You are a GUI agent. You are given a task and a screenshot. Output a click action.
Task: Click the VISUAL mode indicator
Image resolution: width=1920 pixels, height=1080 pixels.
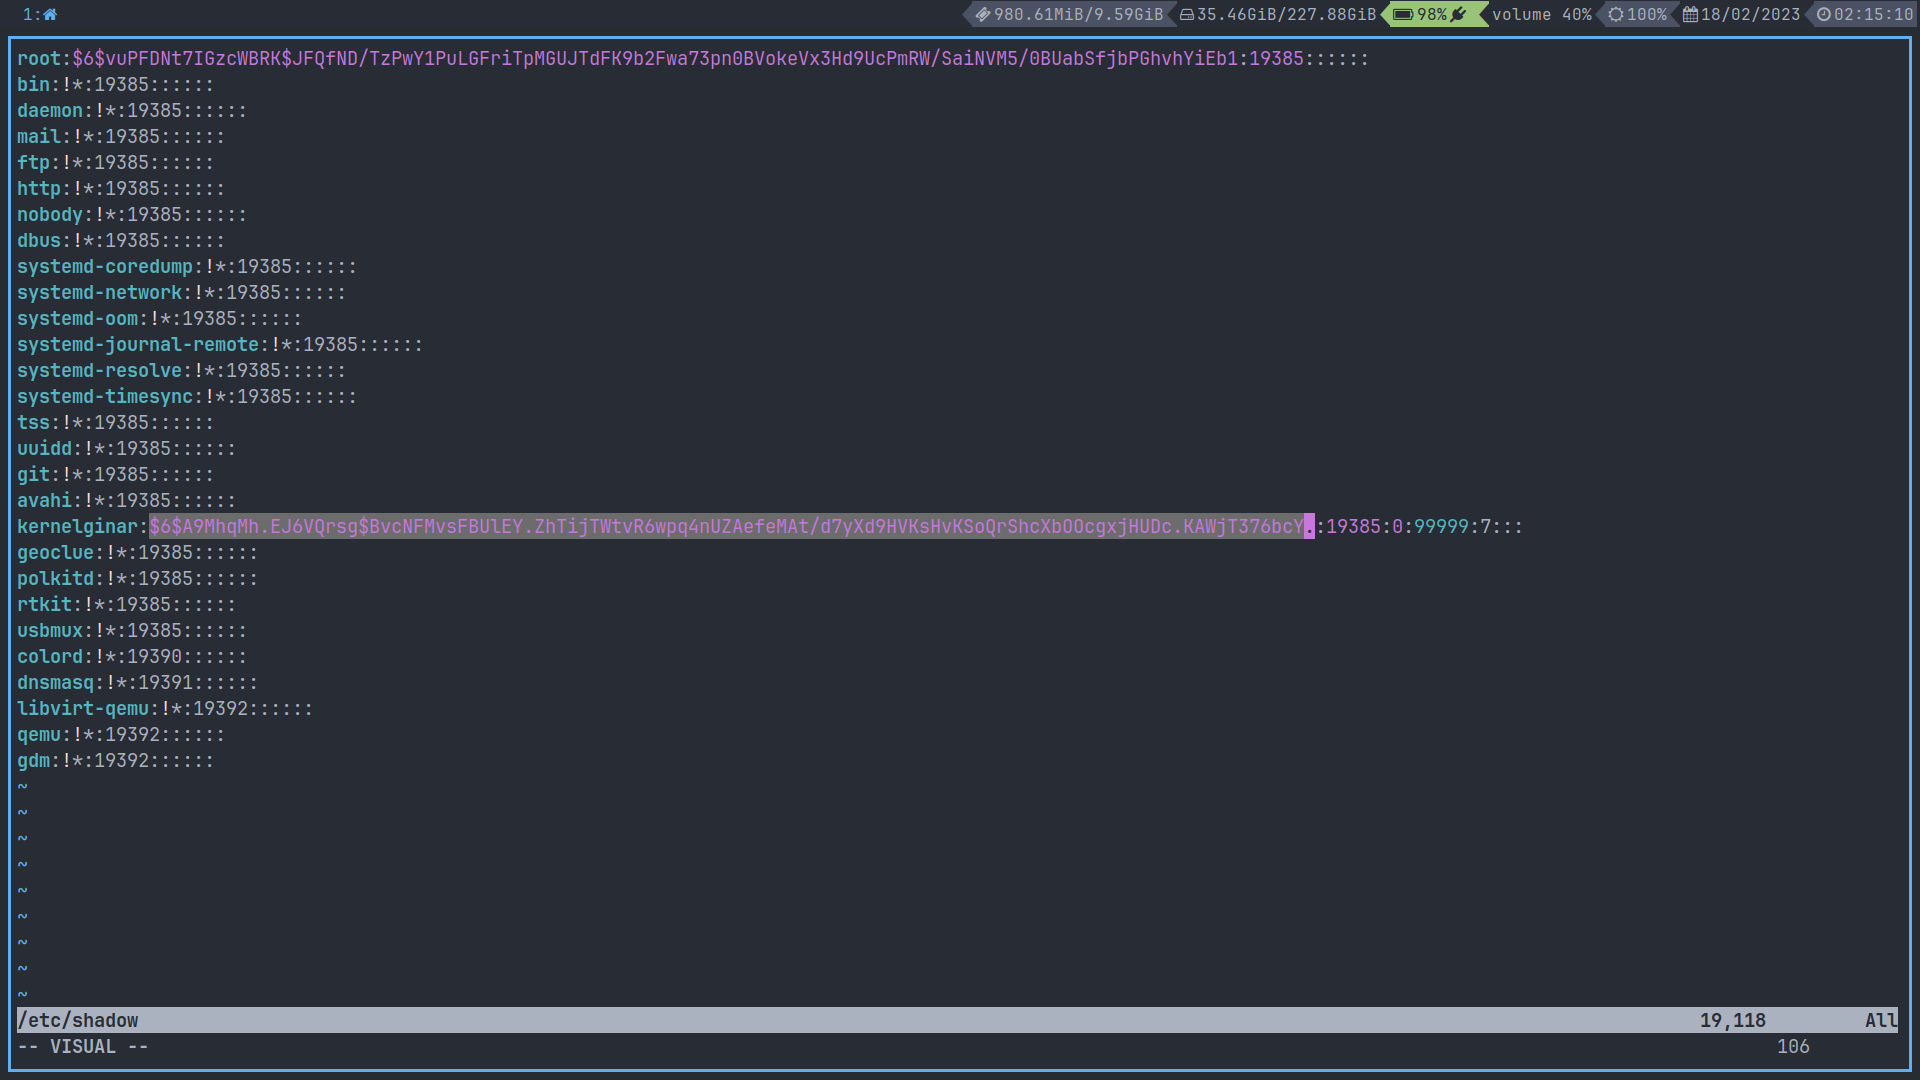coord(83,1046)
